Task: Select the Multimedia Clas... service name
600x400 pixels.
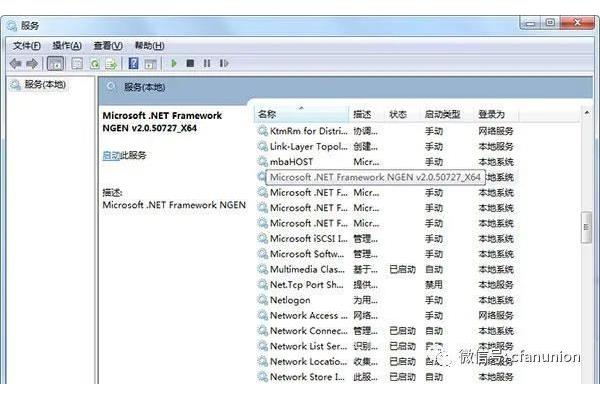Action: pos(307,269)
